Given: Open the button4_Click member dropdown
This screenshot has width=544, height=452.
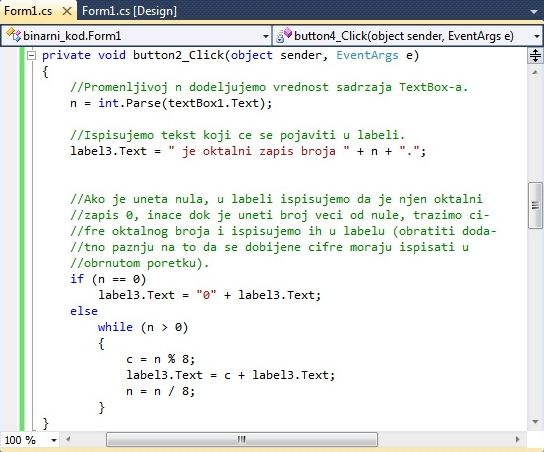Looking at the screenshot, I should pos(537,36).
